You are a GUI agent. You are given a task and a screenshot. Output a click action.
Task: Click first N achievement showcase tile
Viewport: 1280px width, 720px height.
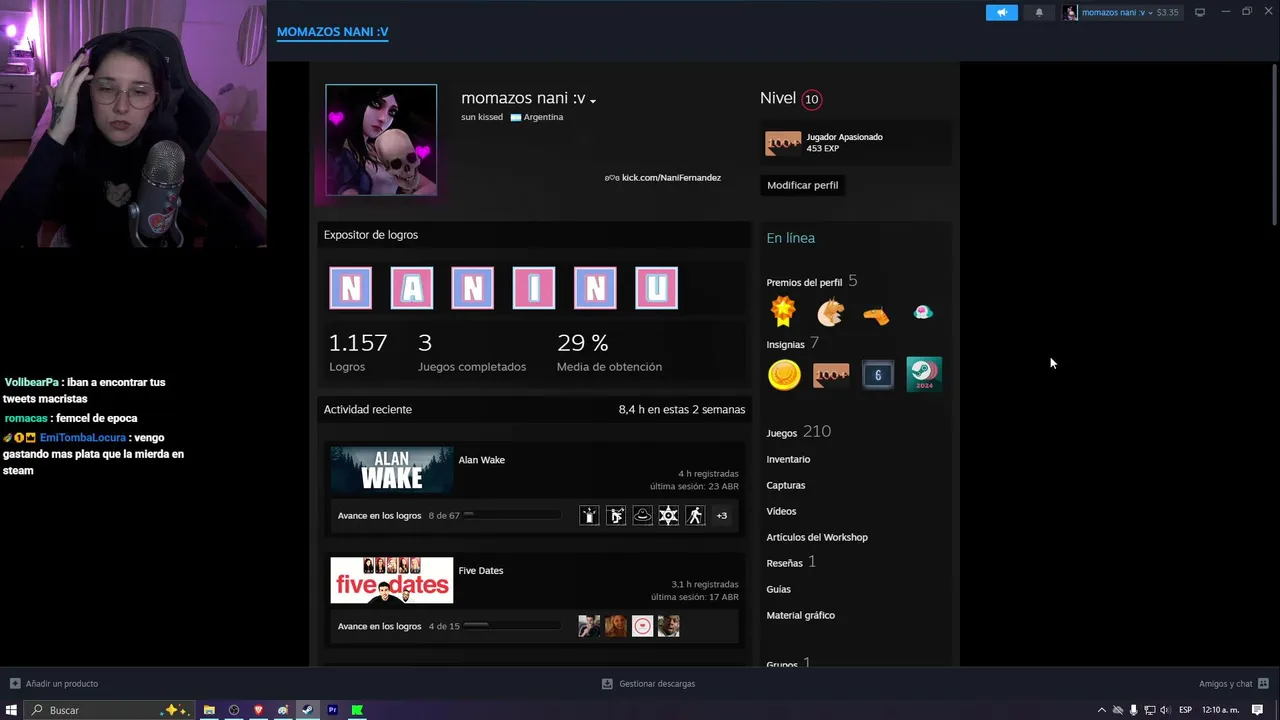tap(351, 288)
